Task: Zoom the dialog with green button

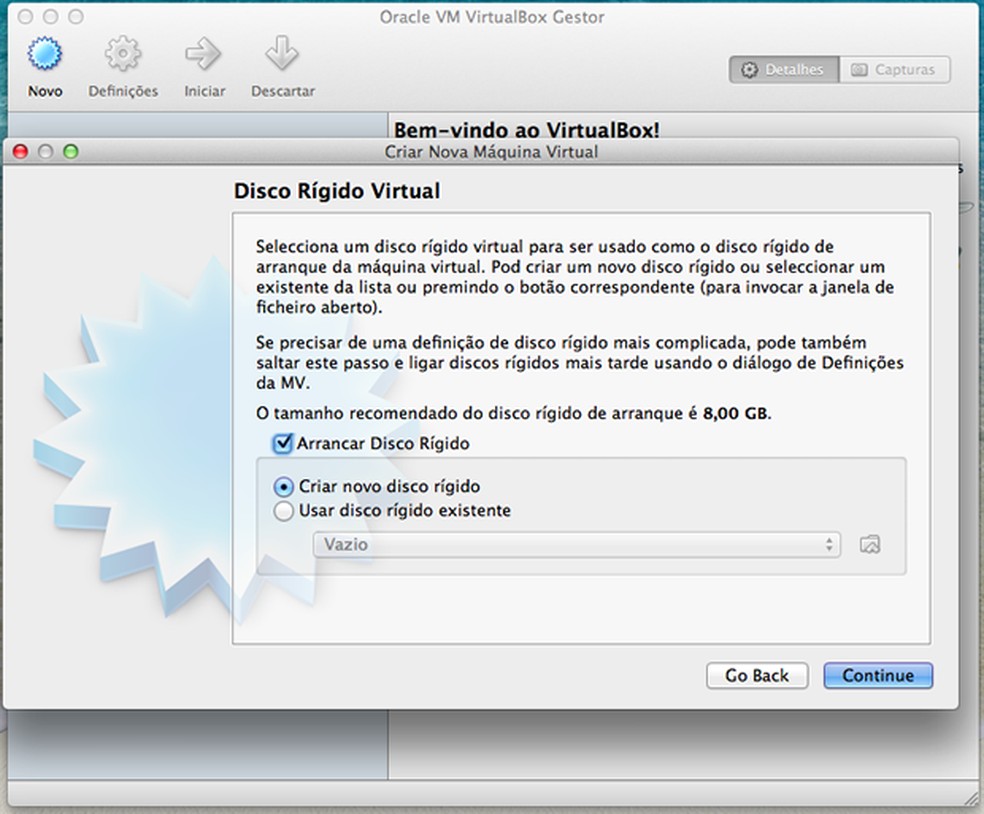Action: 71,151
